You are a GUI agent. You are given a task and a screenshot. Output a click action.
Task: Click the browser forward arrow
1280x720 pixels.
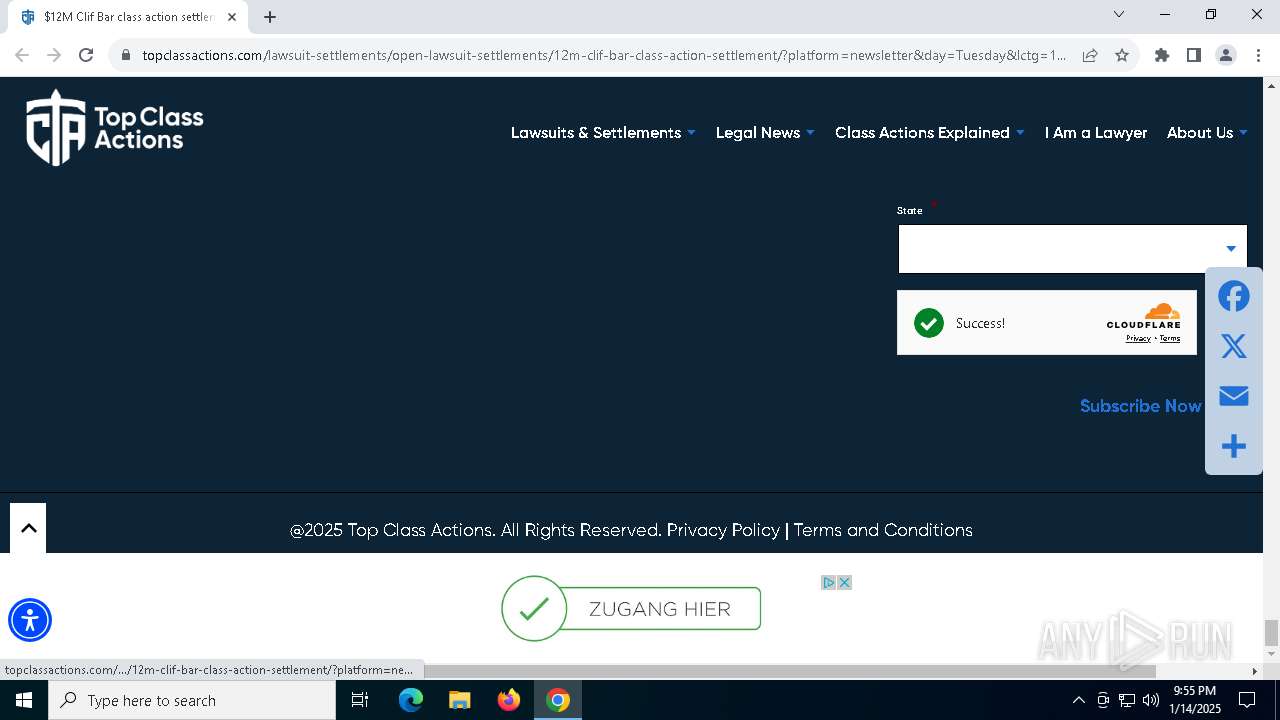(54, 55)
